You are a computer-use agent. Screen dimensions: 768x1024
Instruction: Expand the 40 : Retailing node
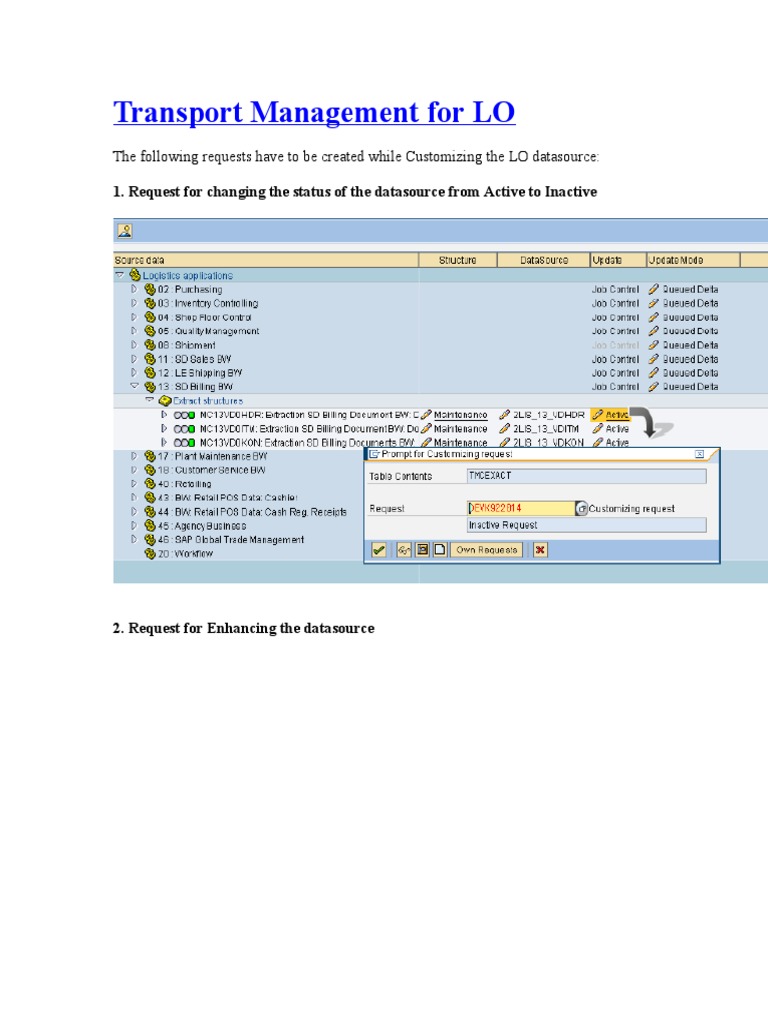click(135, 484)
